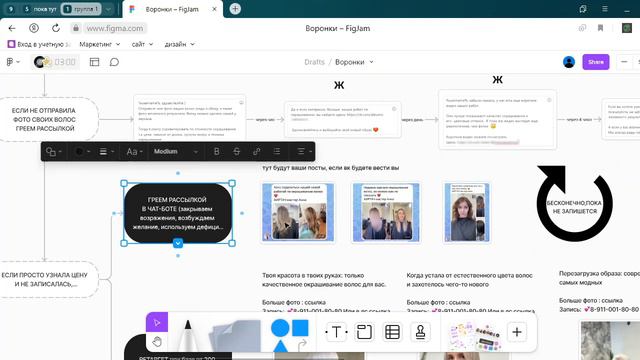Screen dimensions: 640x360
Task: Toggle bold formatting
Action: [x=216, y=152]
